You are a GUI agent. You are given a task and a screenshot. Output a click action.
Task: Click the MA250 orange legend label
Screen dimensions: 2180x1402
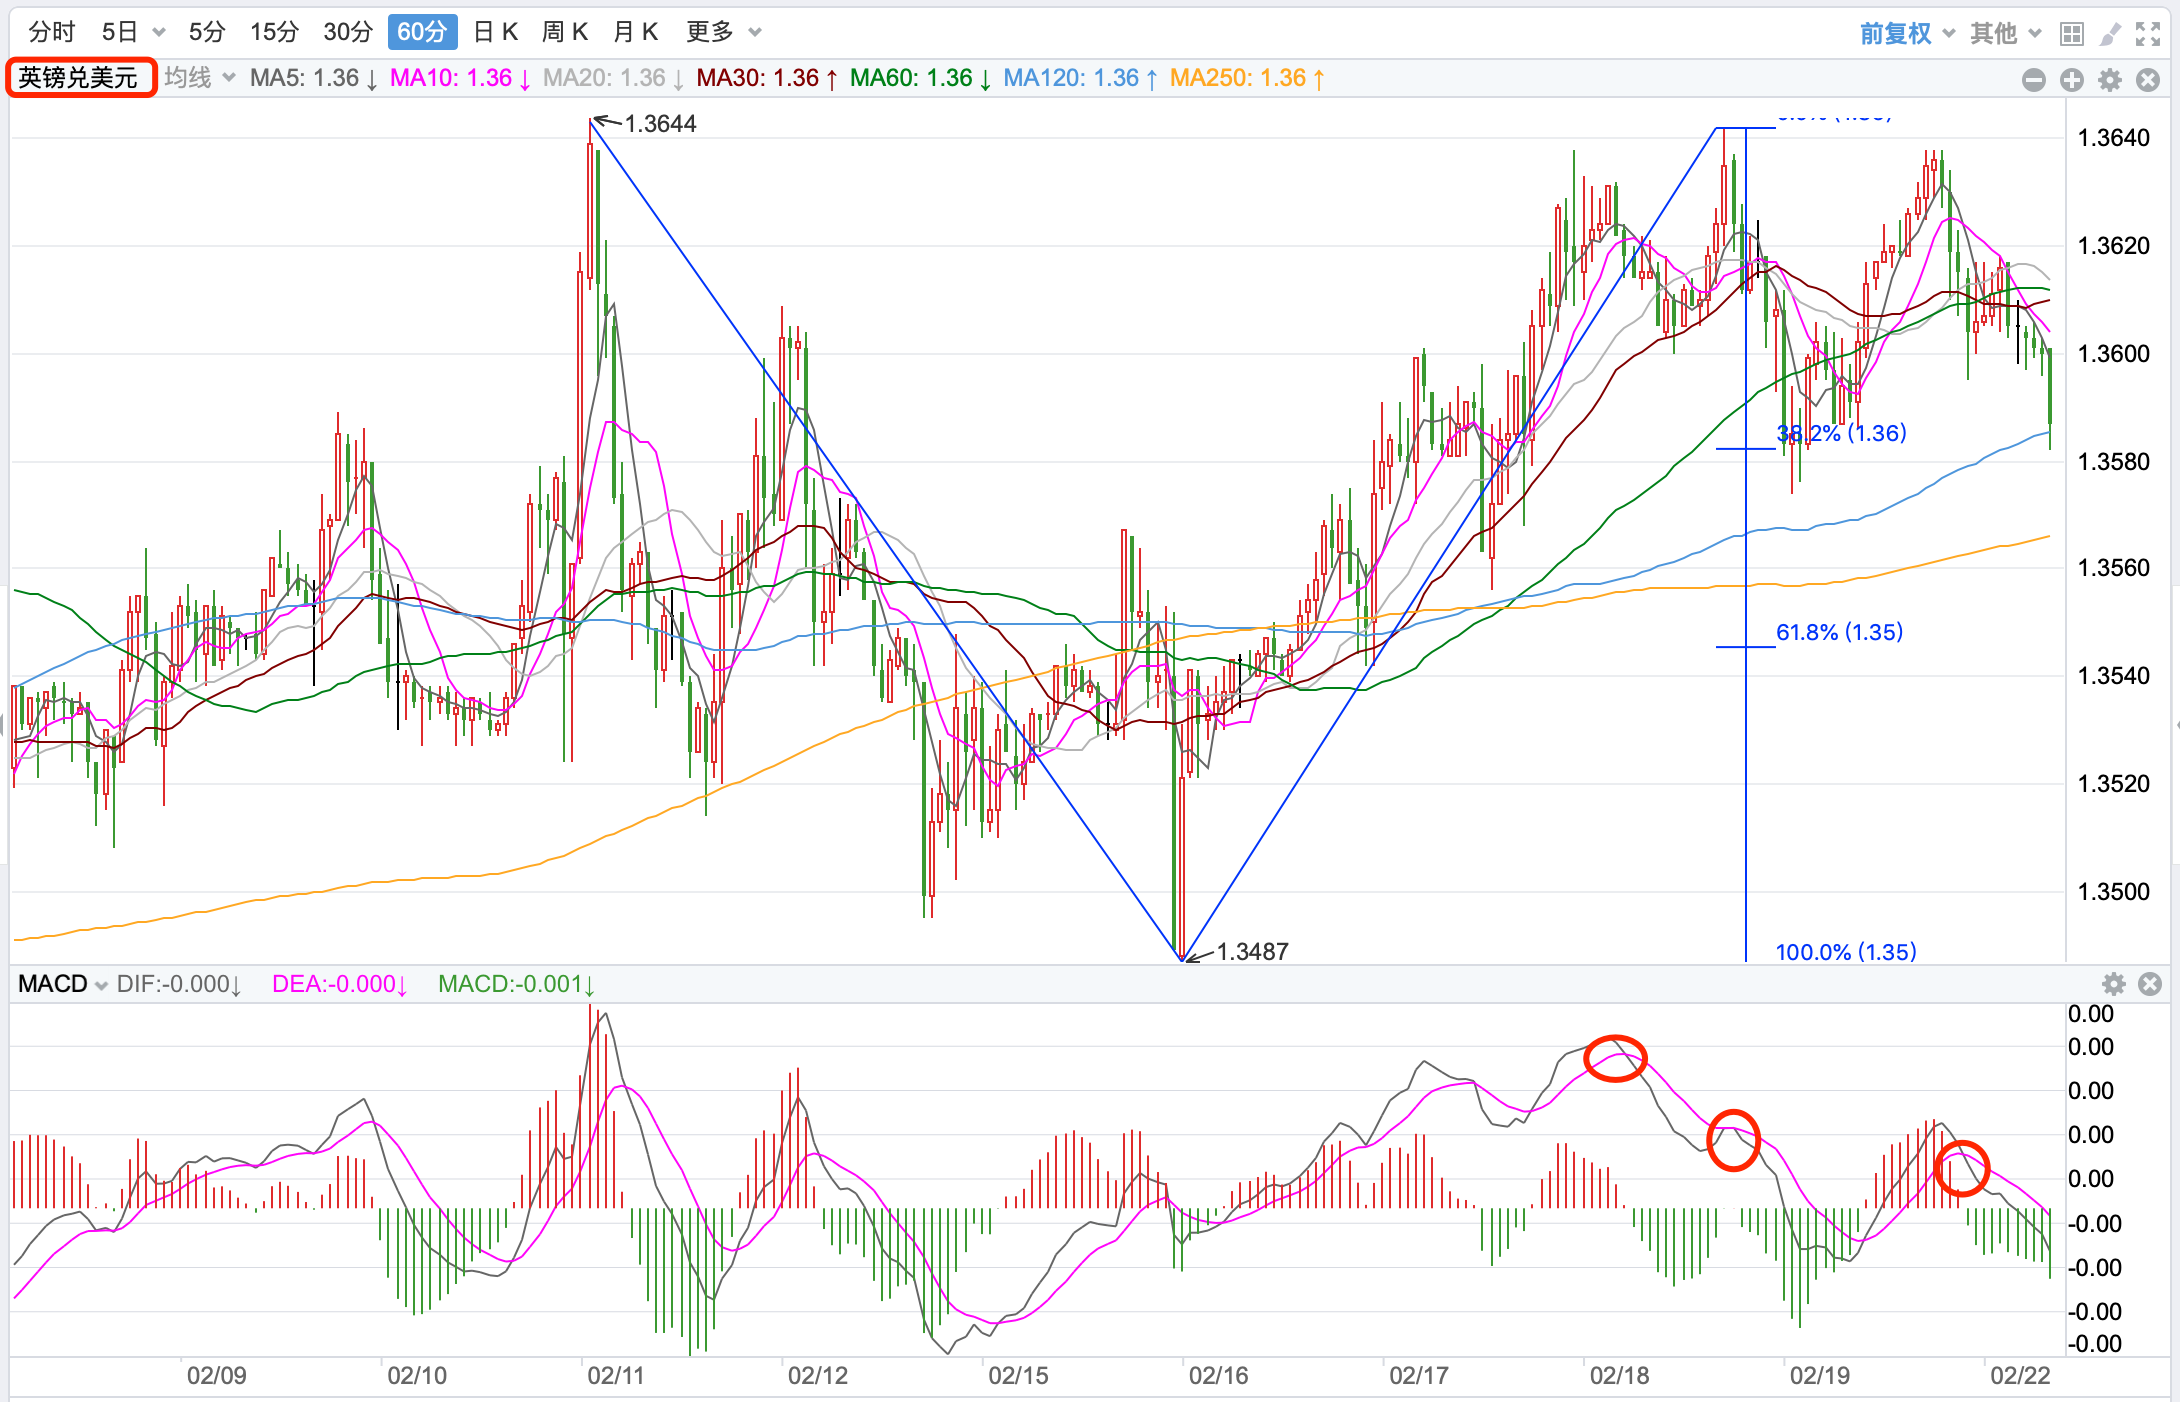tap(1246, 78)
